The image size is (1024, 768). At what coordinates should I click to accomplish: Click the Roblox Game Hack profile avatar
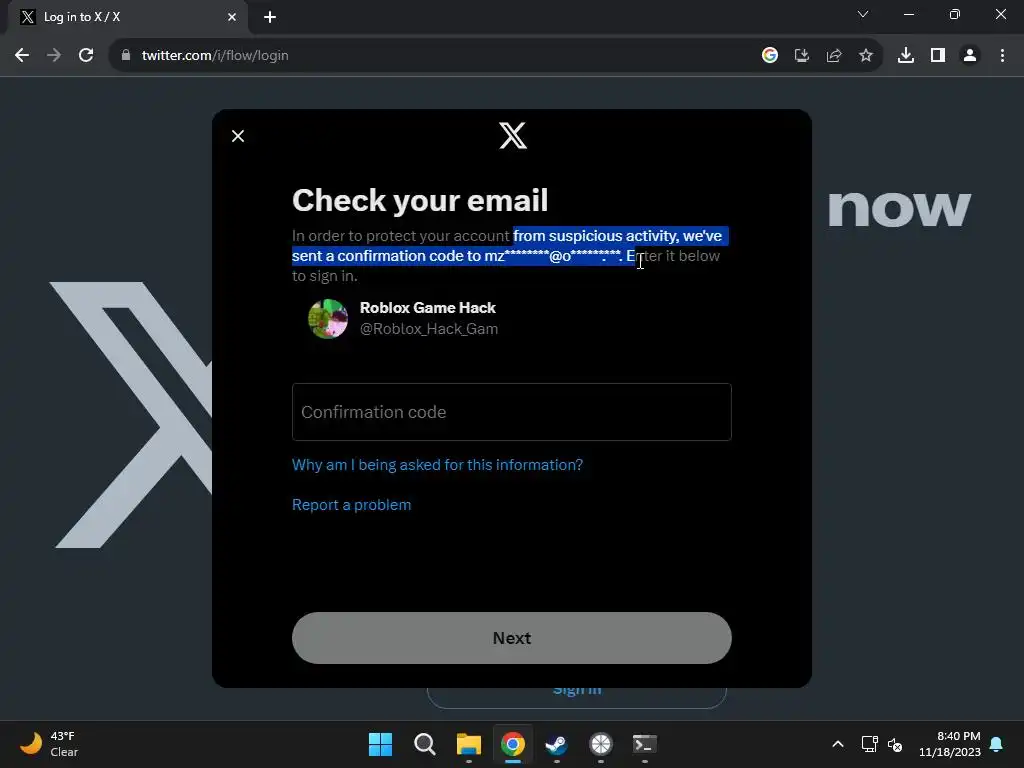[328, 319]
